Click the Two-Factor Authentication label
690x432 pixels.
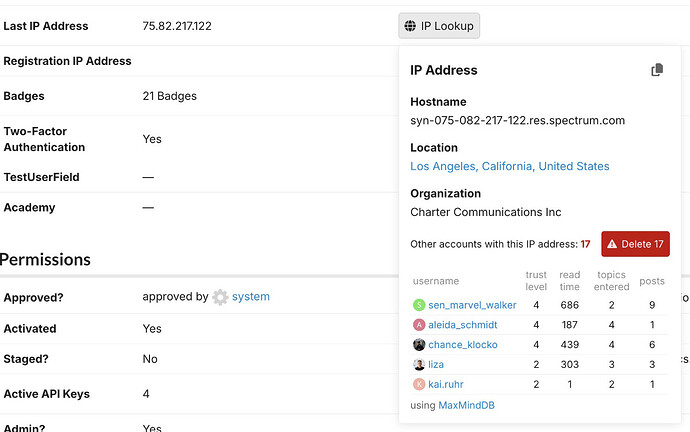click(x=44, y=139)
